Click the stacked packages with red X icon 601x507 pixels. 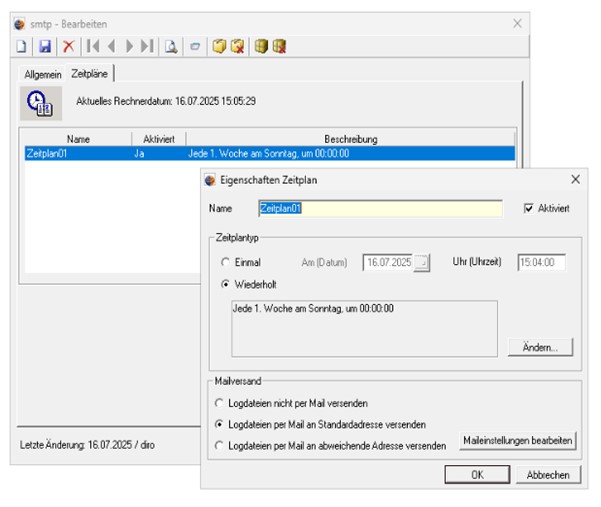[279, 46]
